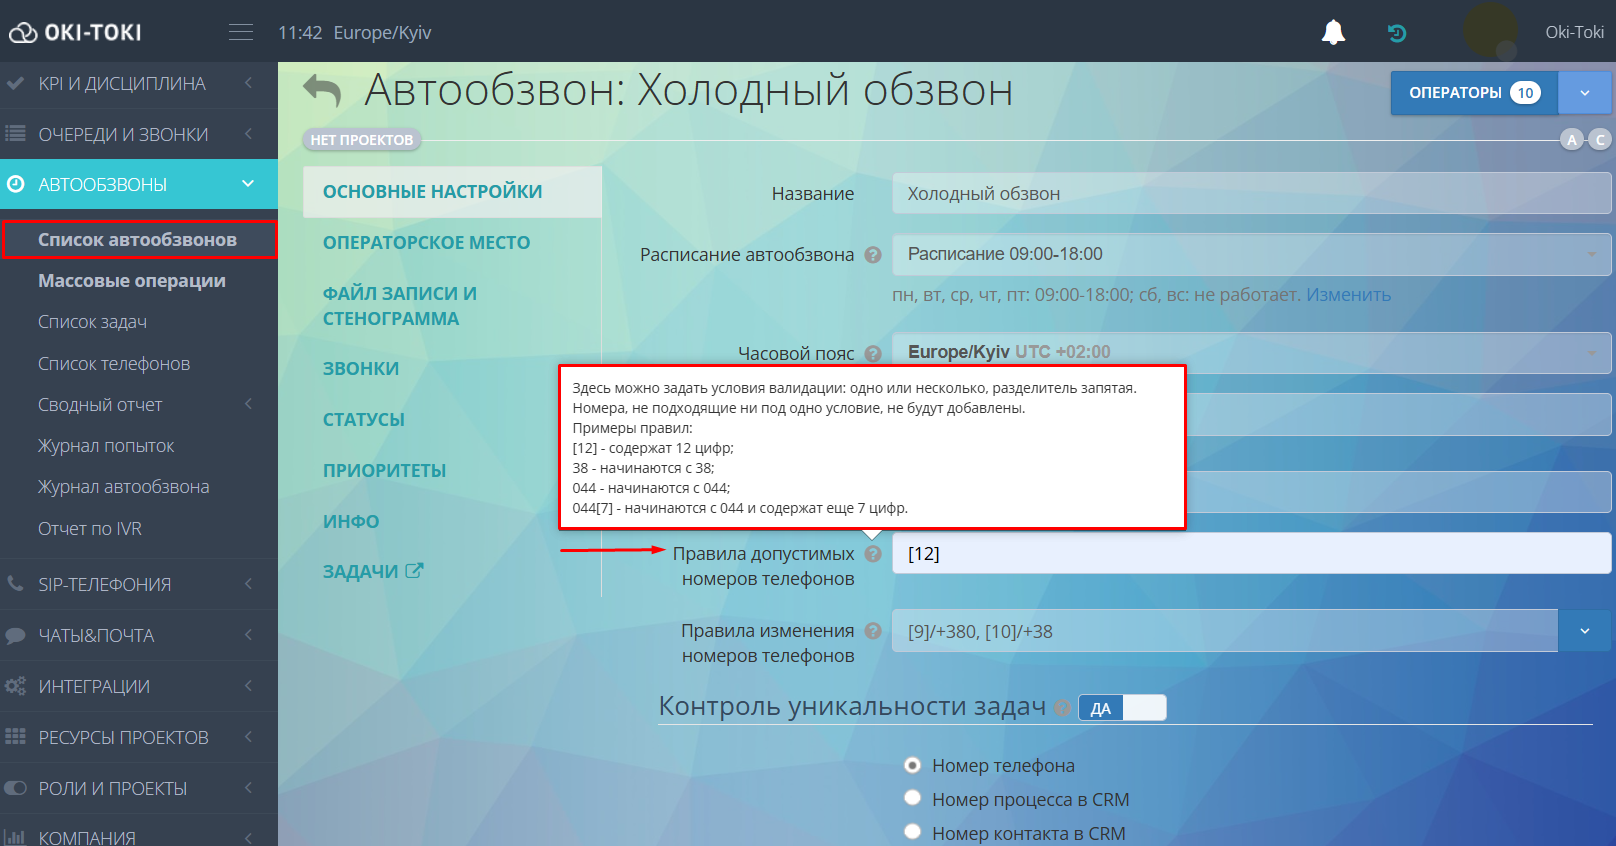
Task: Open help for Правила изменения номеров
Action: tap(873, 631)
